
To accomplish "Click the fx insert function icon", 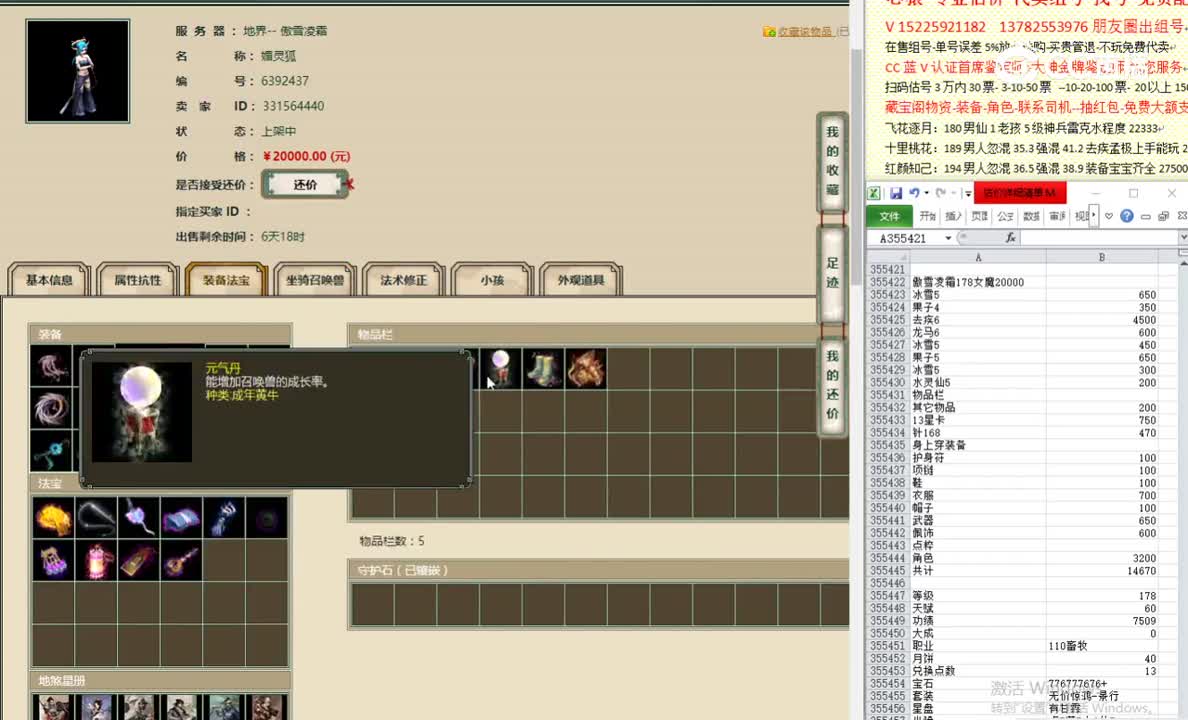I will pyautogui.click(x=1010, y=238).
